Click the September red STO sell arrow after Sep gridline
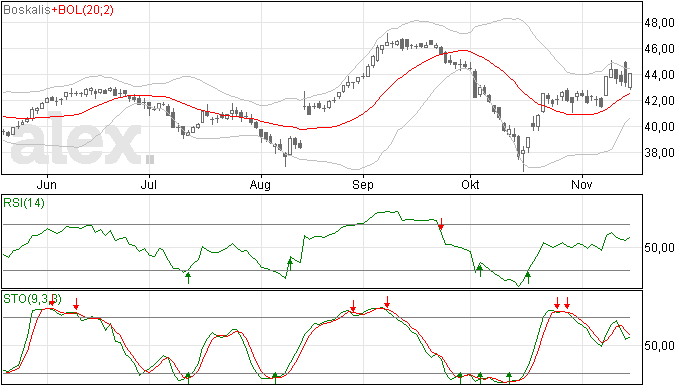The width and height of the screenshot is (690, 387). tap(387, 302)
